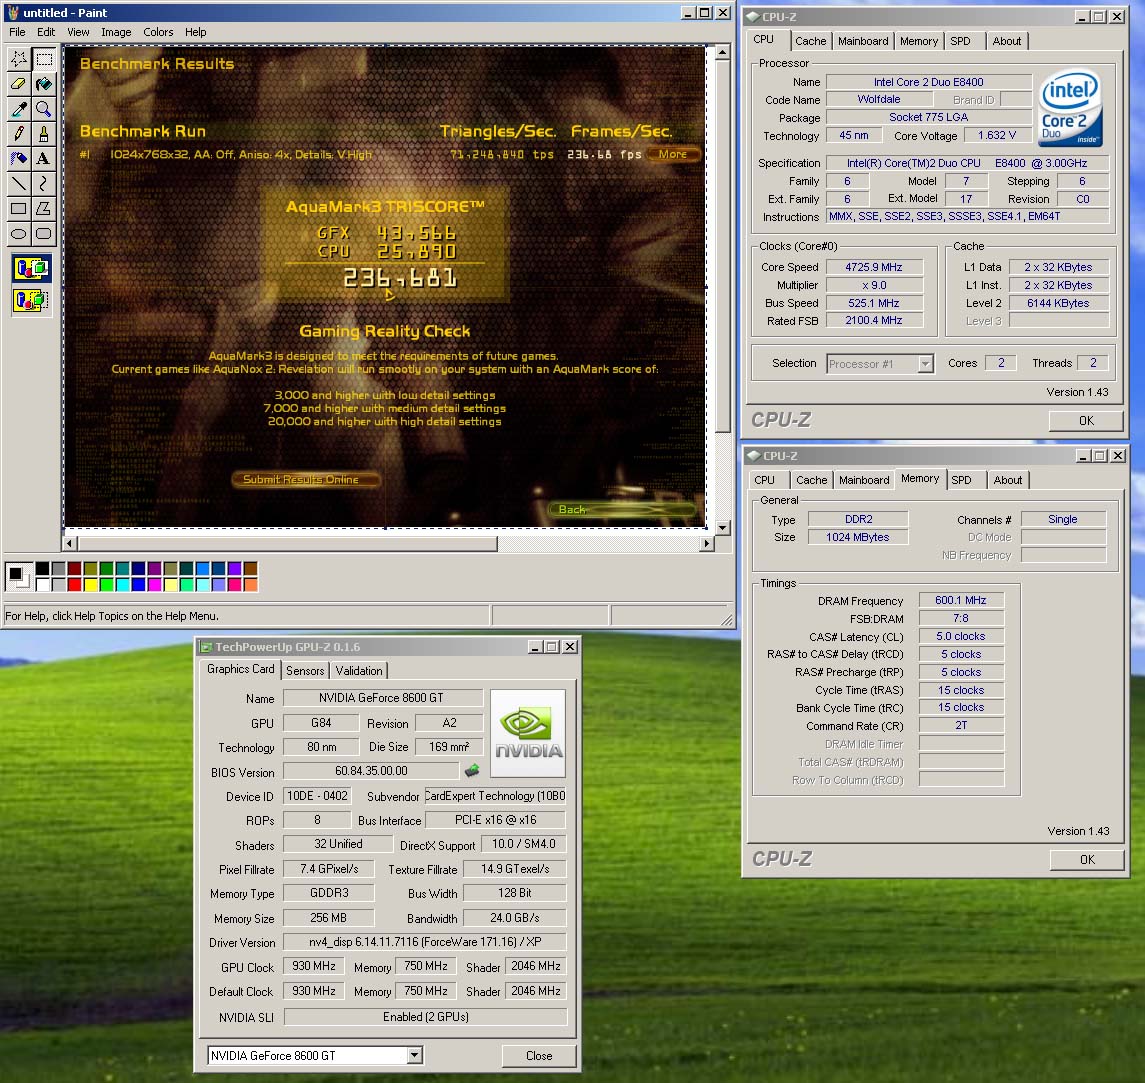The height and width of the screenshot is (1083, 1145).
Task: Select the Text tool (letter A)
Action: [44, 158]
